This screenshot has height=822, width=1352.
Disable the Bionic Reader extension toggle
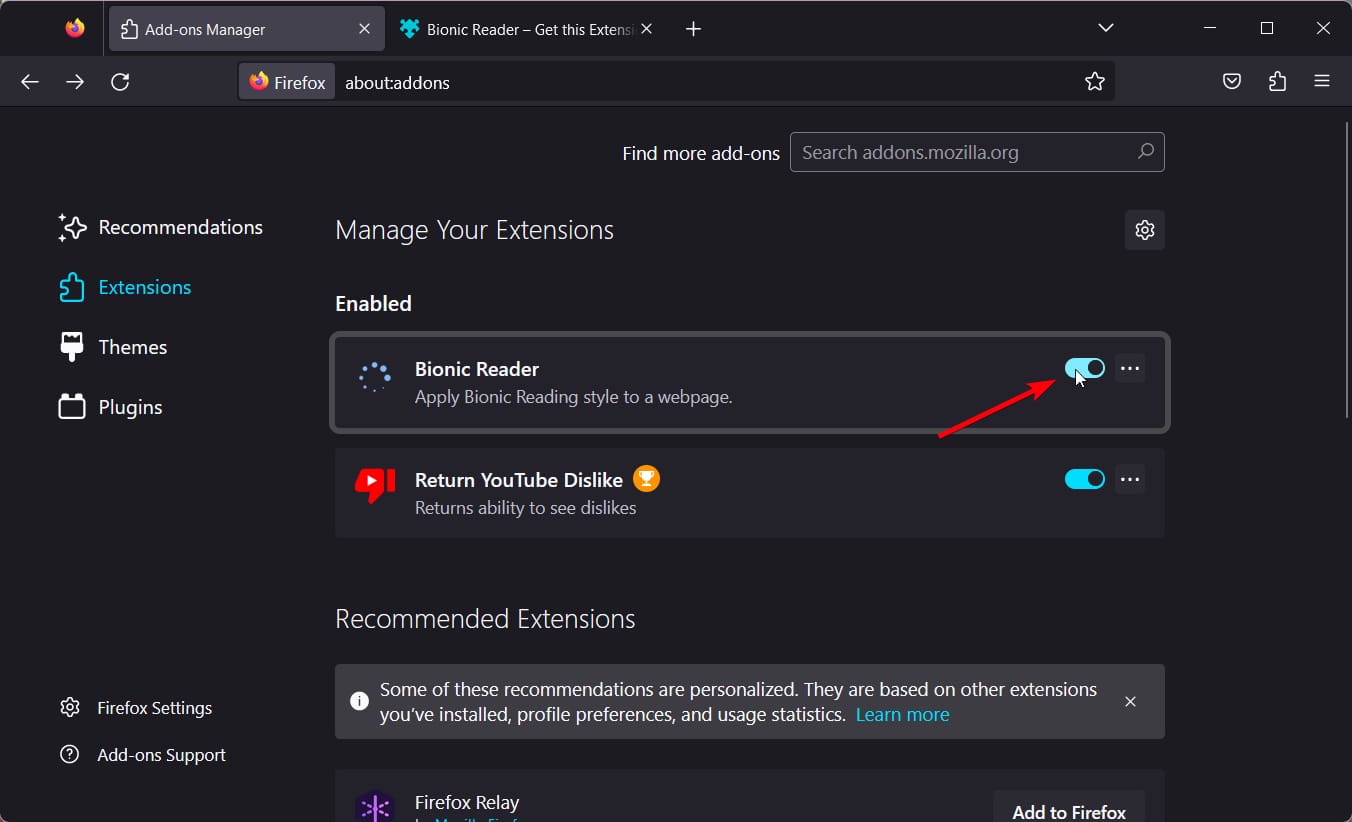pos(1085,369)
